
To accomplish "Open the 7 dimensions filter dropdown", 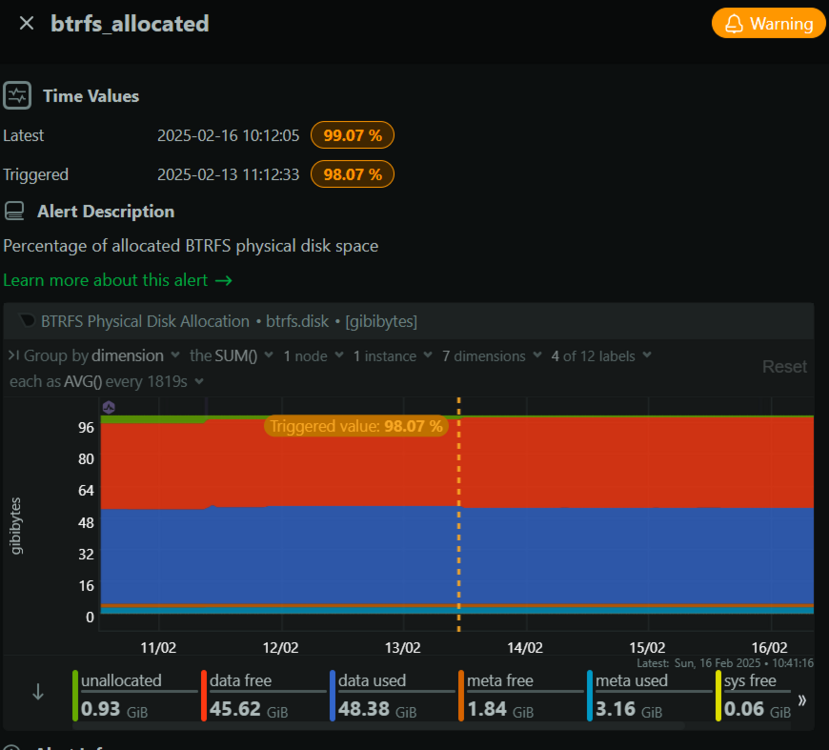I will 492,356.
